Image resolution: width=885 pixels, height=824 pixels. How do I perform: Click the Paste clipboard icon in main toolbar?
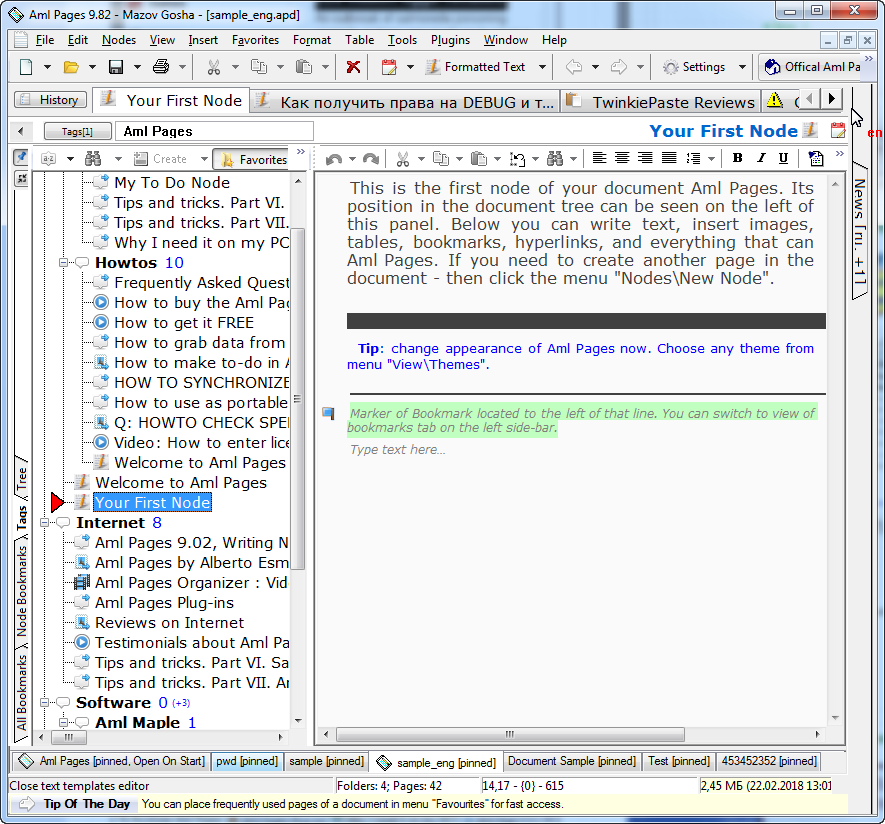pyautogui.click(x=304, y=67)
